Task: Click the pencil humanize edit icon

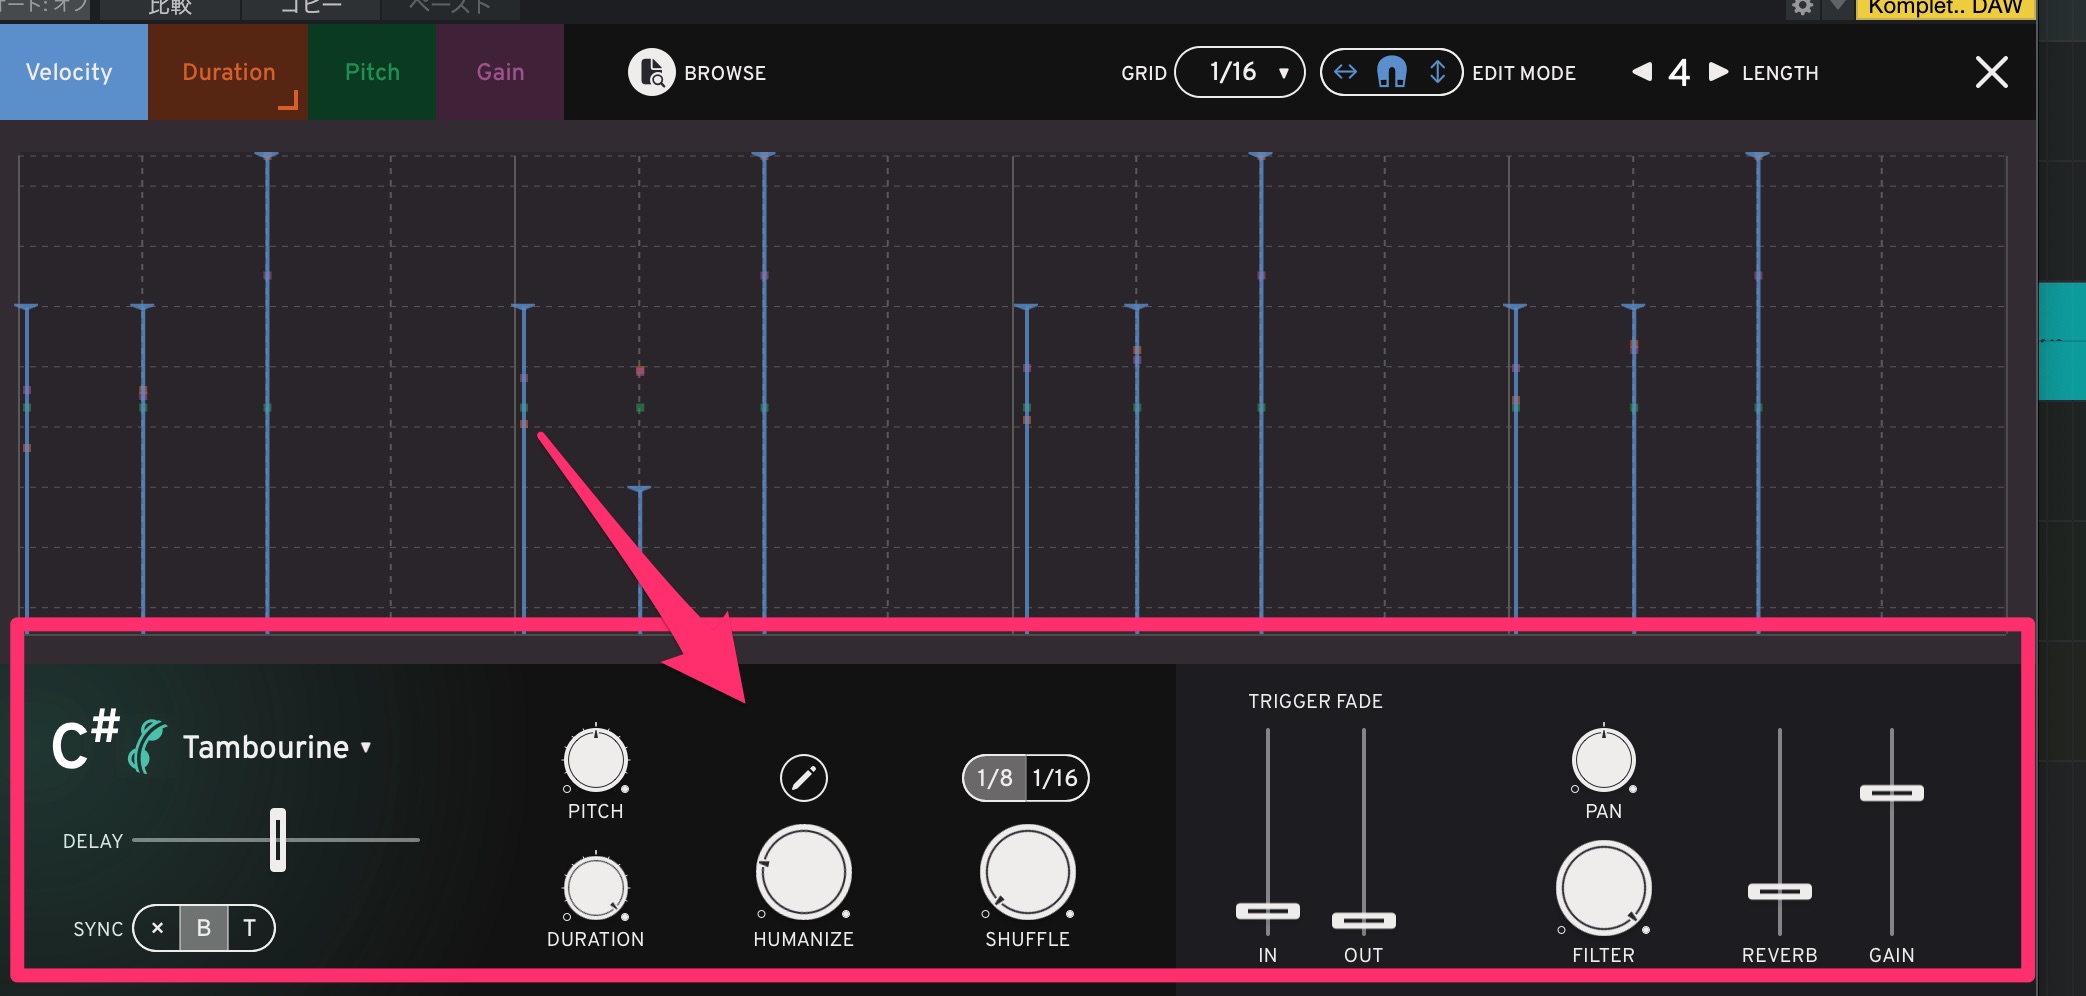Action: [x=803, y=778]
